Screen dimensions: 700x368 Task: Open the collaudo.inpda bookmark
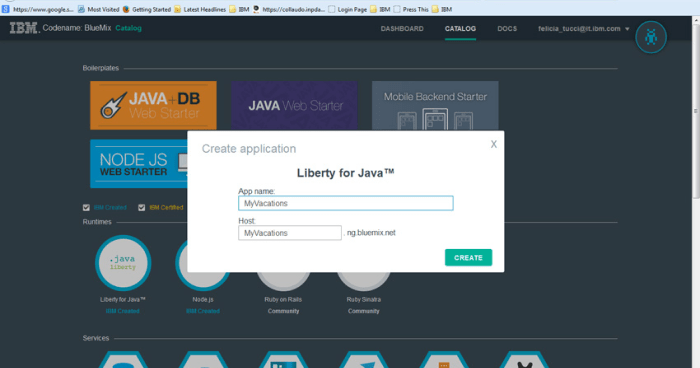tap(289, 9)
